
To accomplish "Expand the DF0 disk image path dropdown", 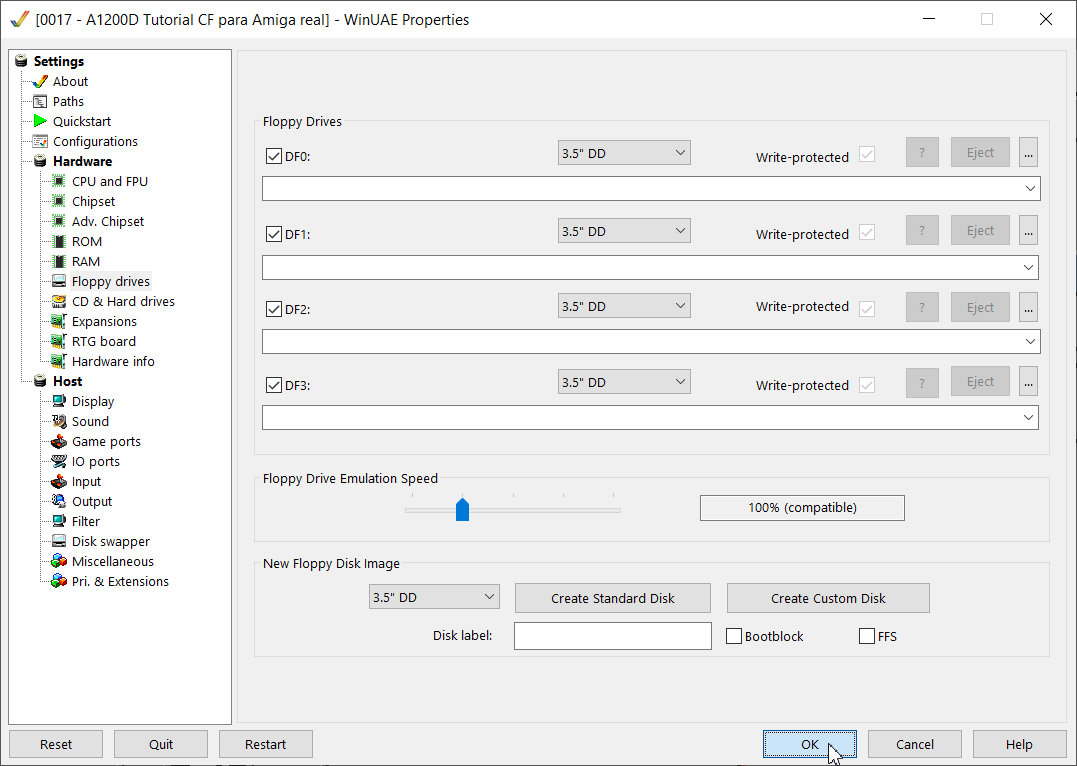I will tap(1030, 188).
